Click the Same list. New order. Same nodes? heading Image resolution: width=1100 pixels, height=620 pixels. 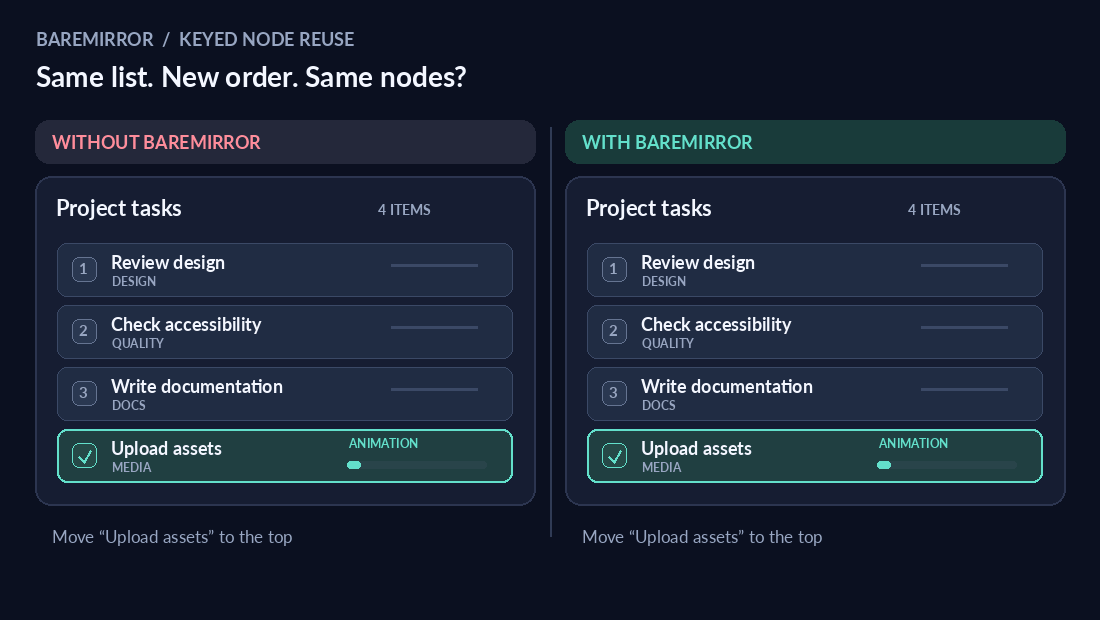[251, 77]
